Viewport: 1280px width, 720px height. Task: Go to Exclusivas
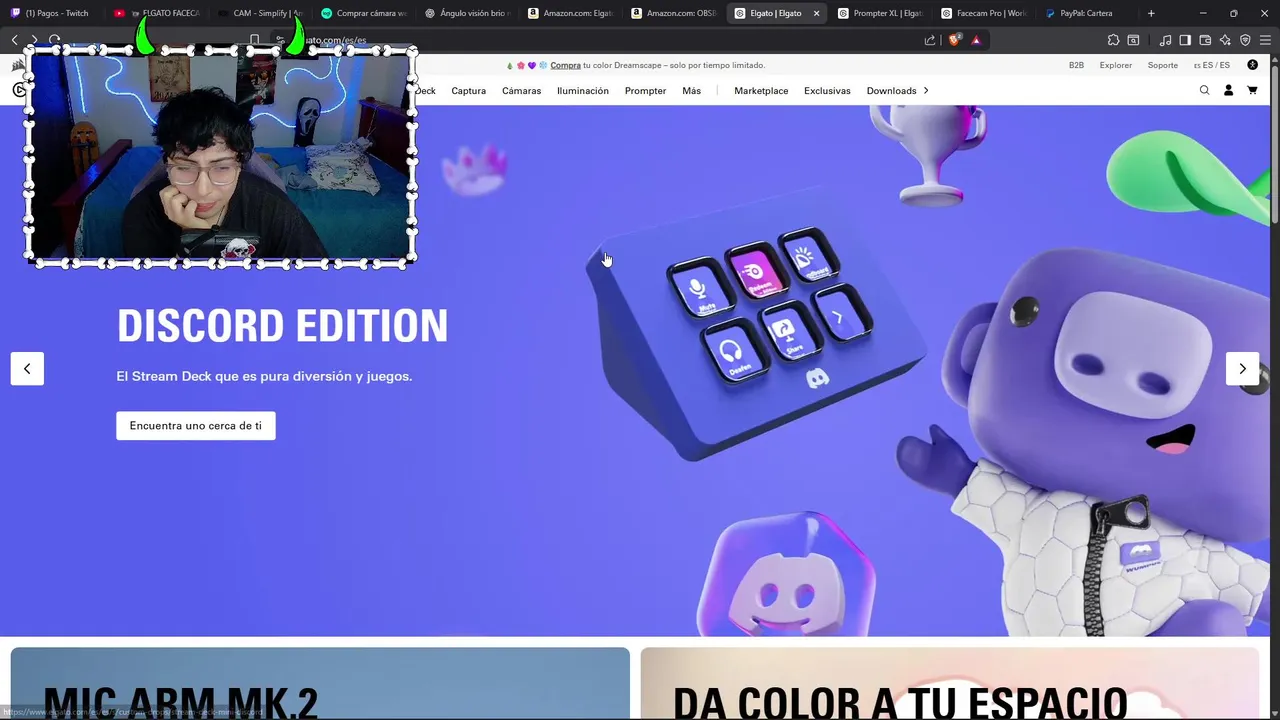point(827,91)
